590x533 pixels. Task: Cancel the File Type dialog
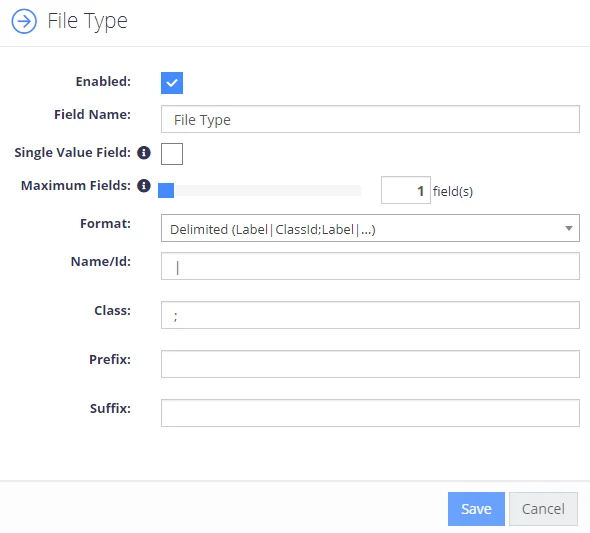[x=543, y=509]
